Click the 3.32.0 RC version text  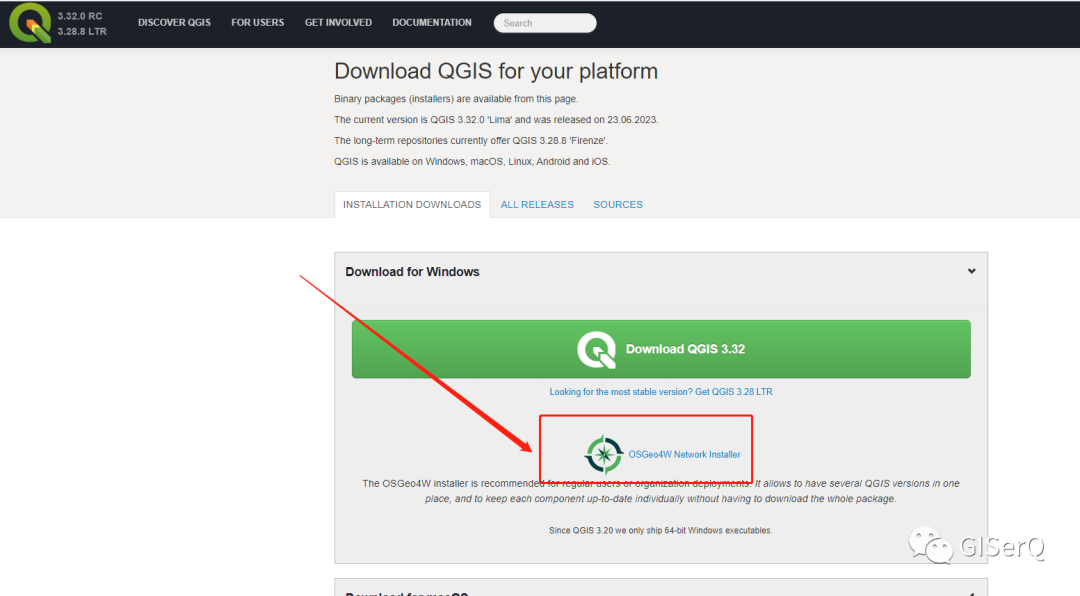pyautogui.click(x=80, y=16)
